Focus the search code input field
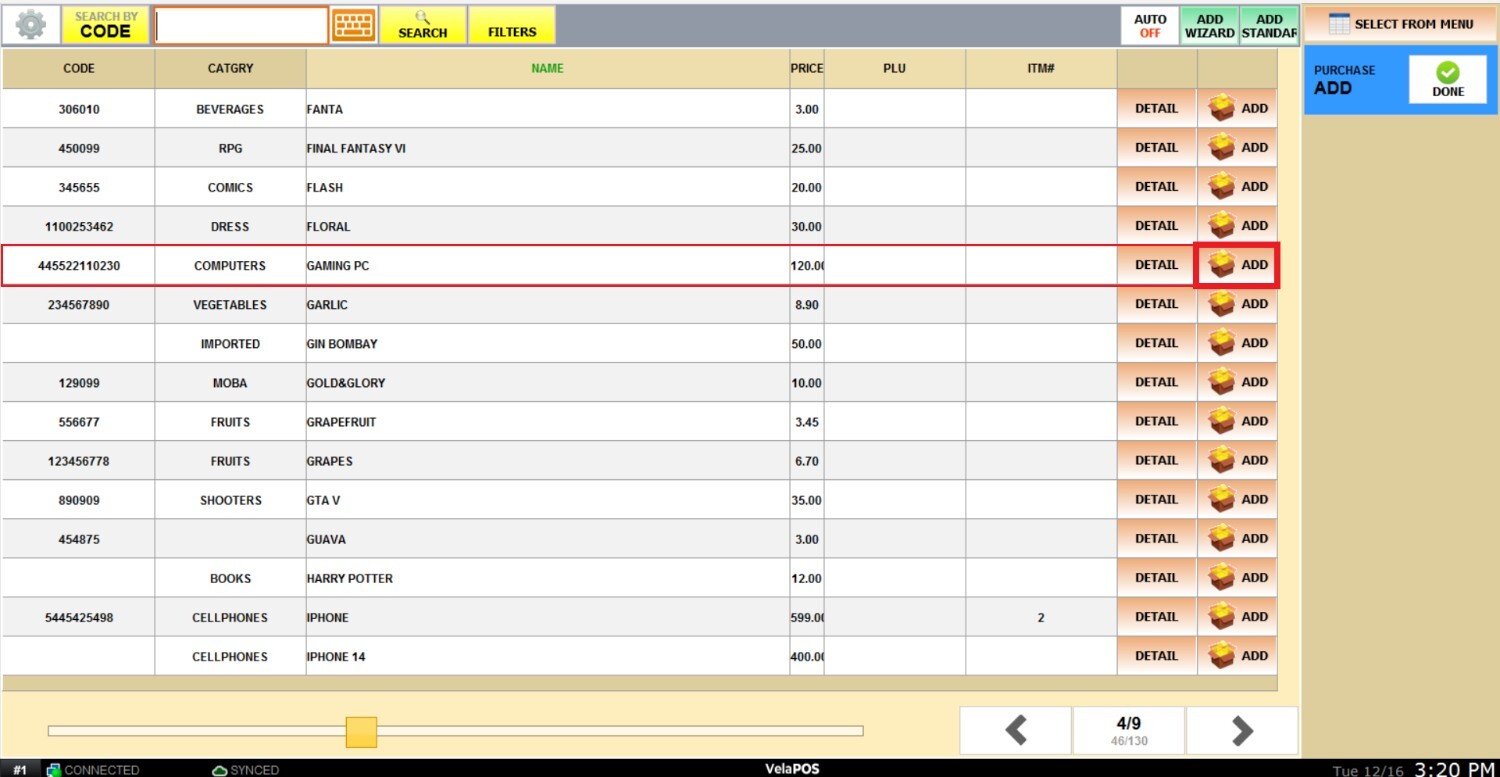 click(x=241, y=25)
